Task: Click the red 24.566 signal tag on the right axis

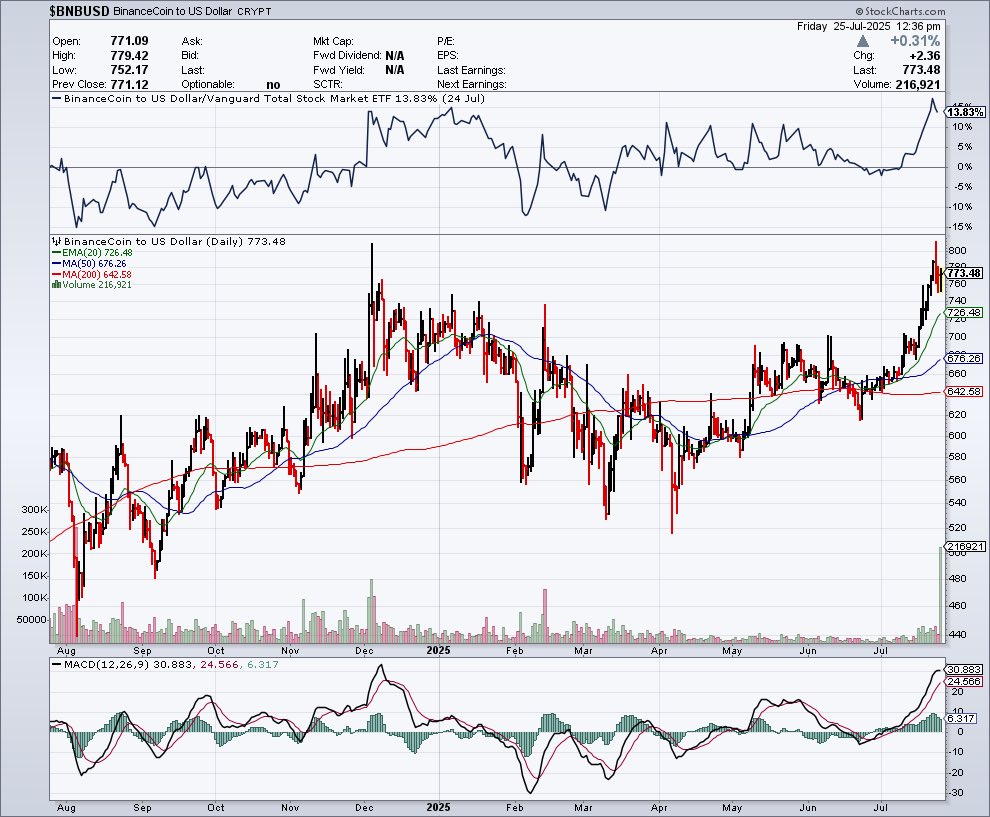Action: pos(964,681)
